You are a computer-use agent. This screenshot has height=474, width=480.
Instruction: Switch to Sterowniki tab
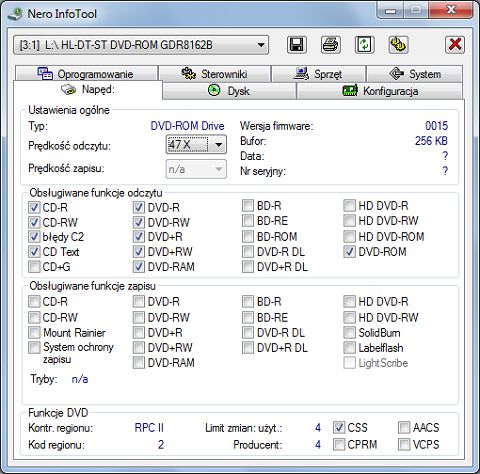click(x=214, y=74)
